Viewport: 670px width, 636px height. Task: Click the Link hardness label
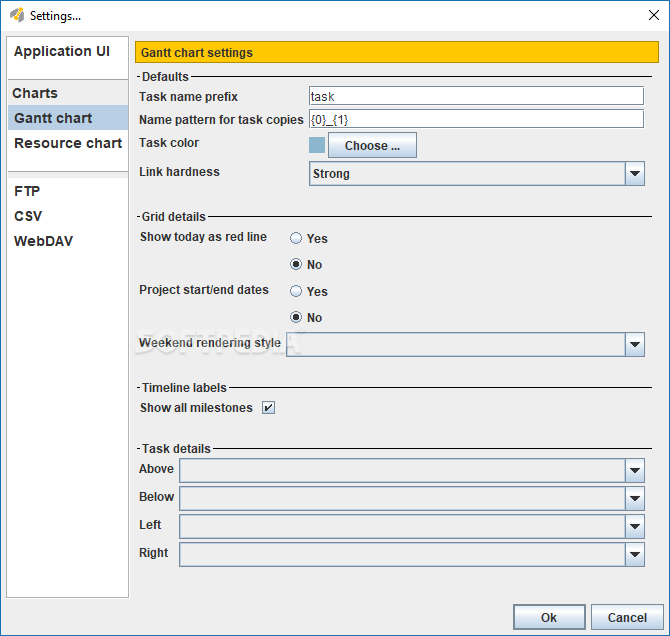[x=179, y=172]
